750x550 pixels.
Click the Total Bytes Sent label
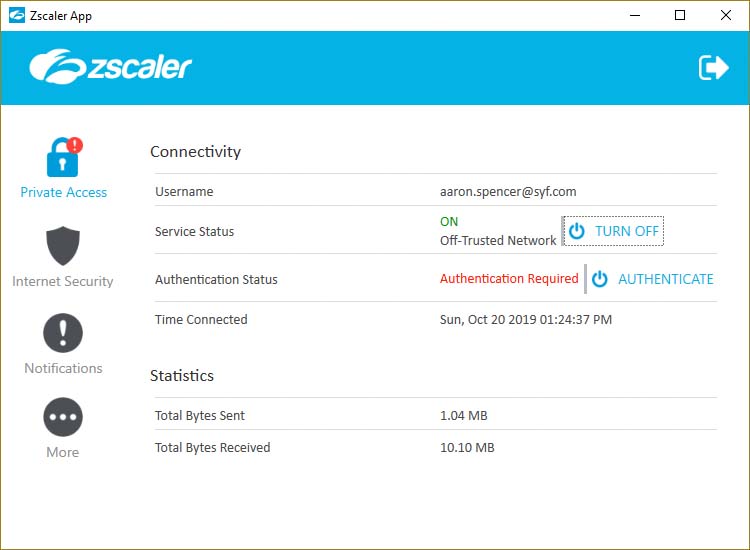199,416
